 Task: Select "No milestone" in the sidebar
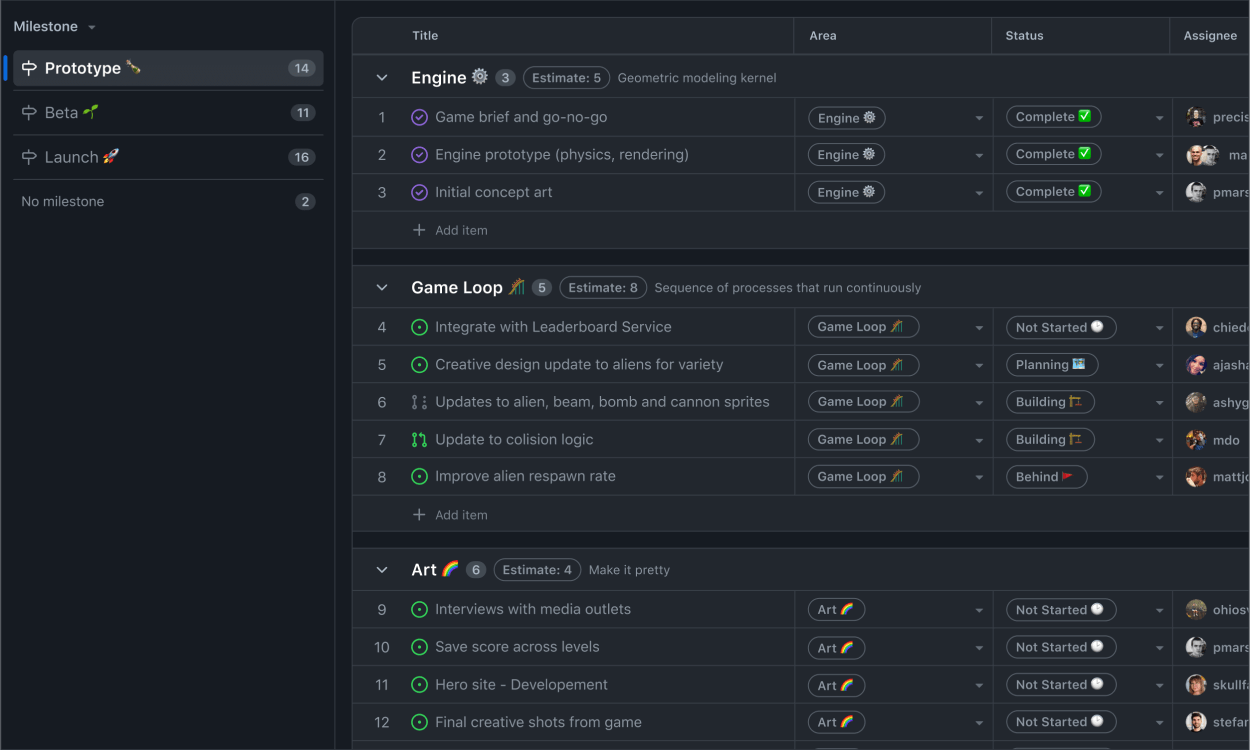(64, 201)
